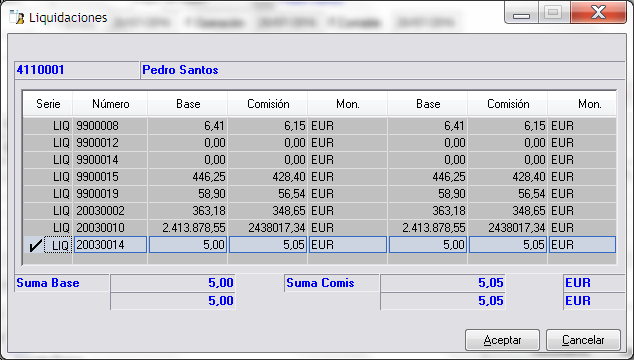Viewport: 634px width, 360px height.
Task: Click the second commission value 2438017,34
Action: pos(508,228)
